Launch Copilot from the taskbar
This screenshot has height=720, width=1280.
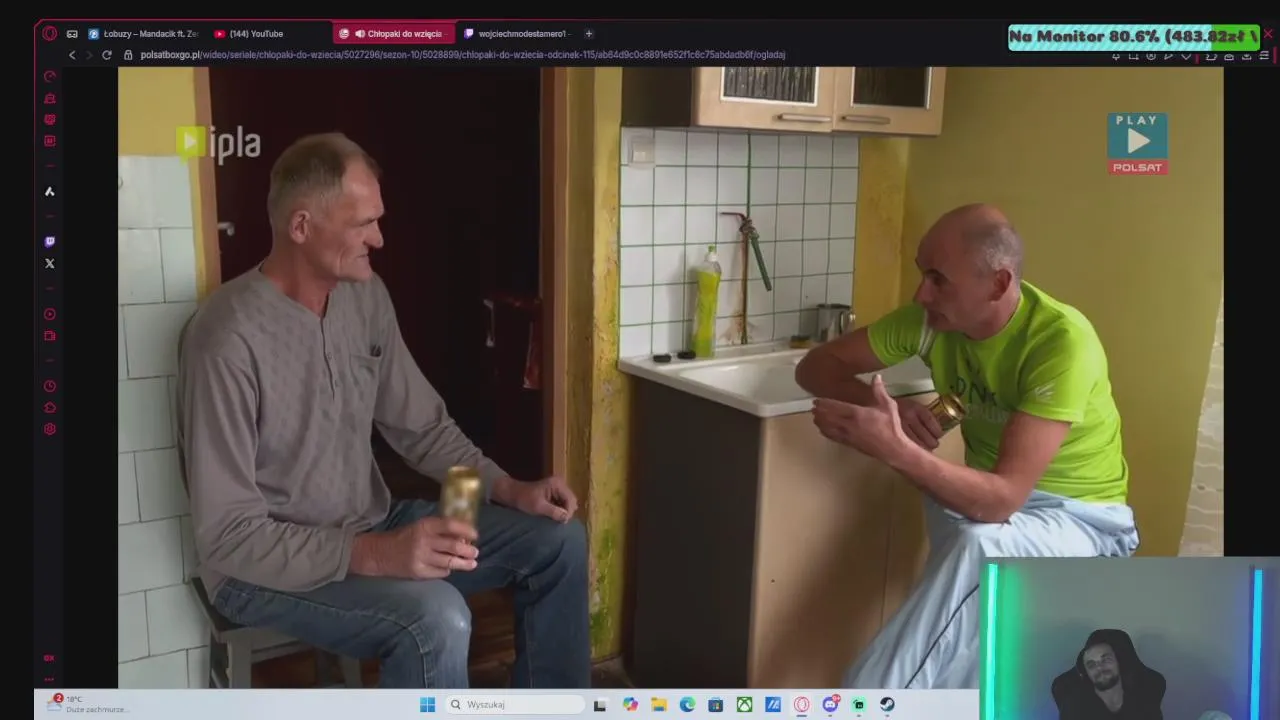[x=630, y=705]
